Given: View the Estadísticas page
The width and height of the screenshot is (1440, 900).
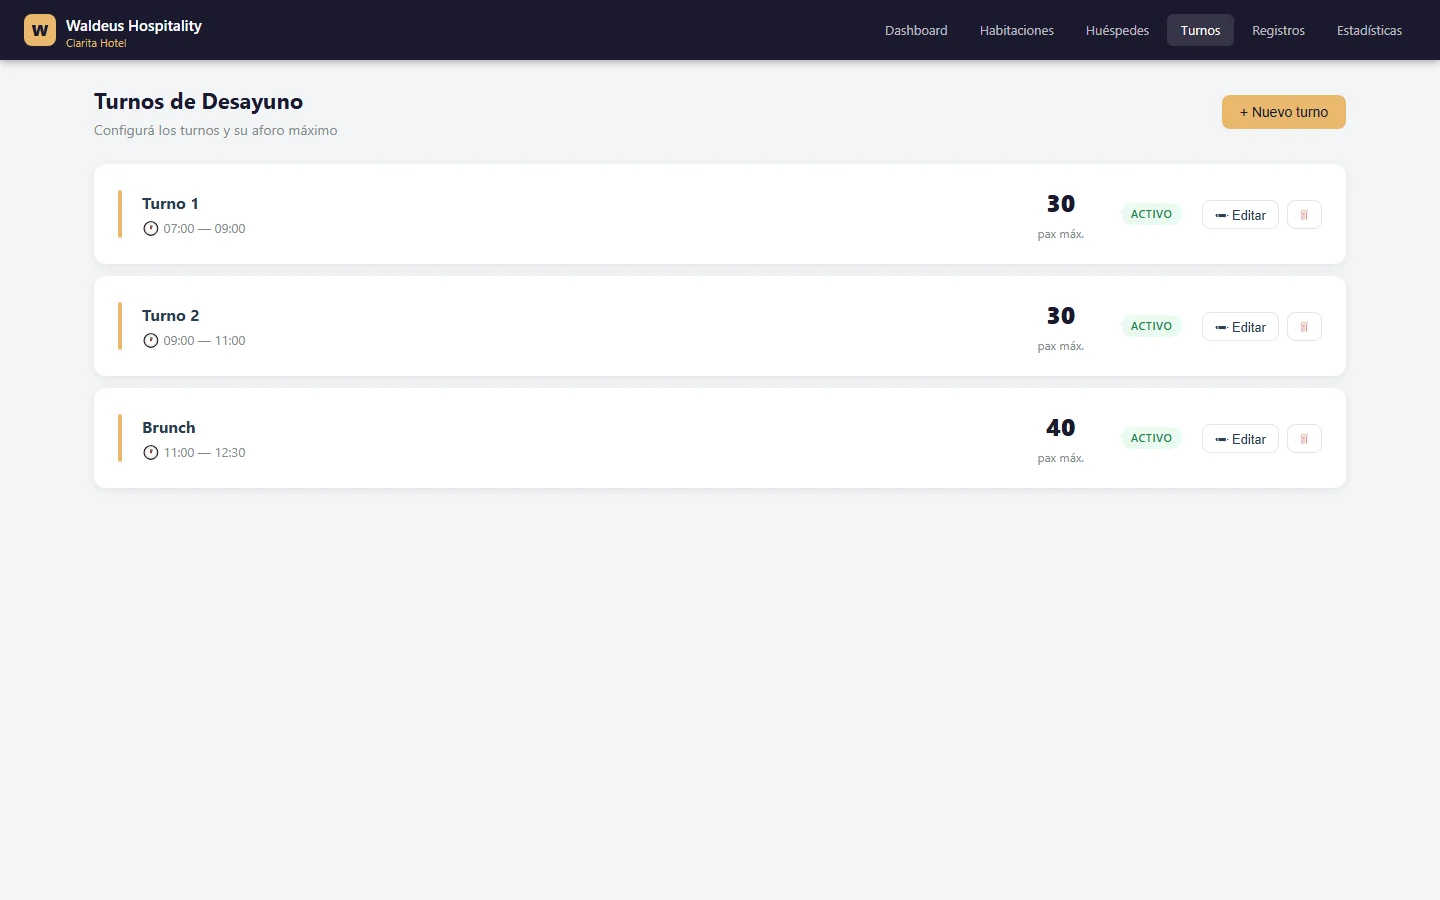Looking at the screenshot, I should click(x=1369, y=30).
